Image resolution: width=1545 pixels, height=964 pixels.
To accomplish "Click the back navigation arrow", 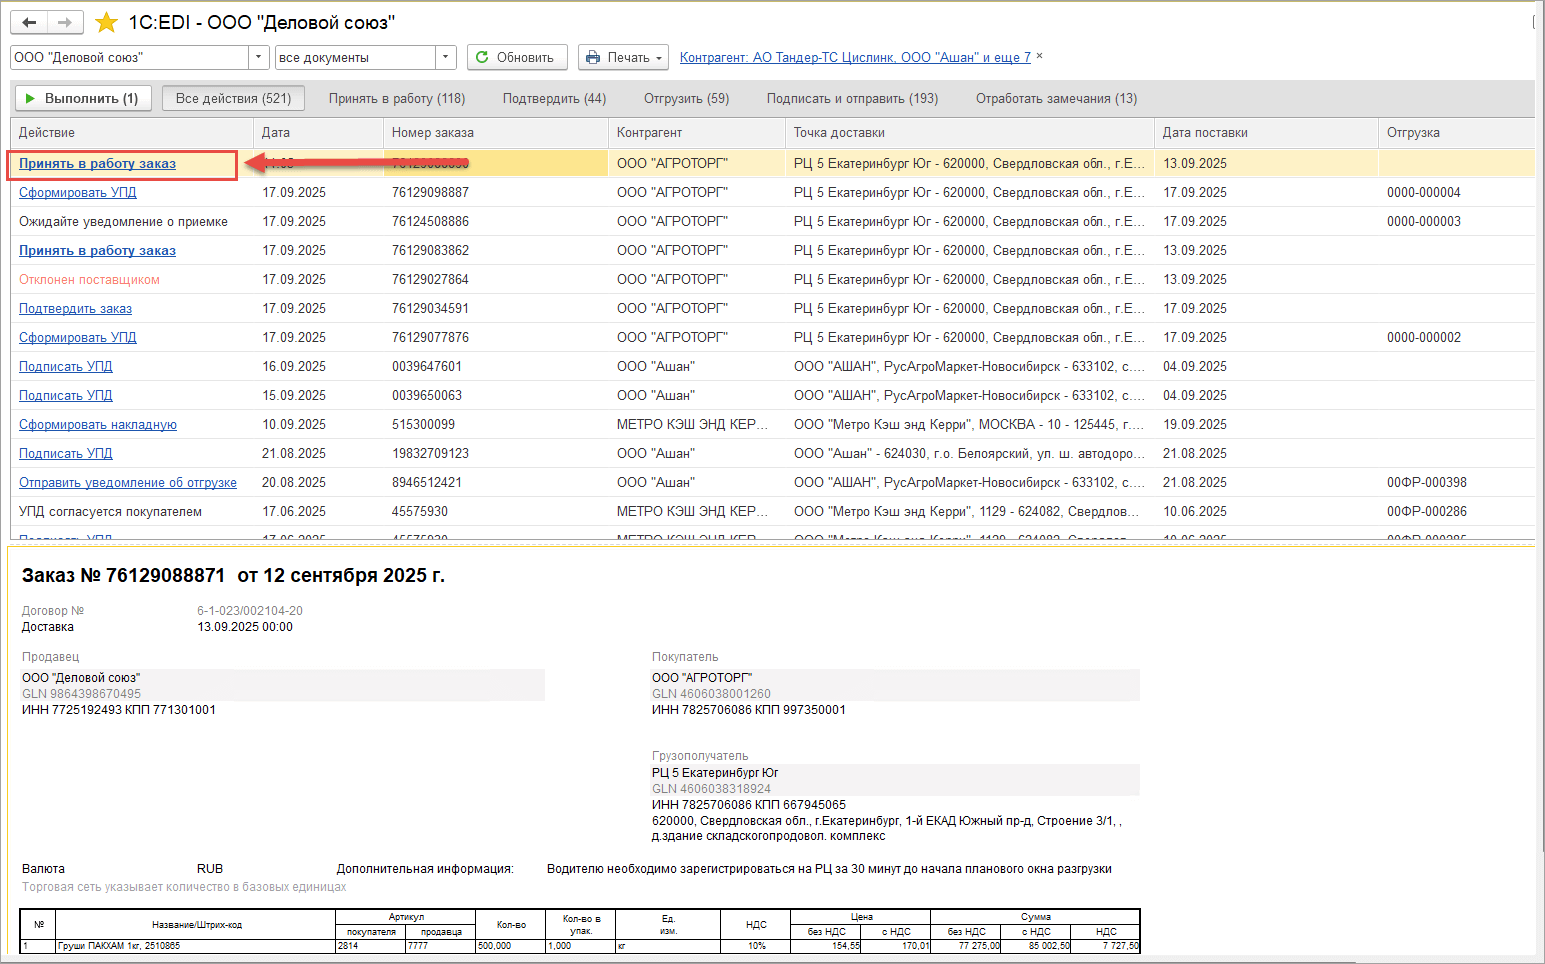I will (x=29, y=22).
